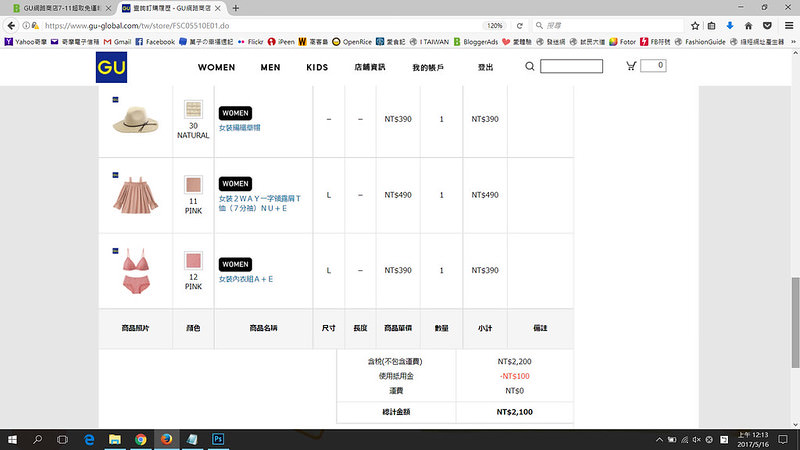This screenshot has height=450, width=800.
Task: Open FashionGuide bookmark
Action: click(699, 42)
